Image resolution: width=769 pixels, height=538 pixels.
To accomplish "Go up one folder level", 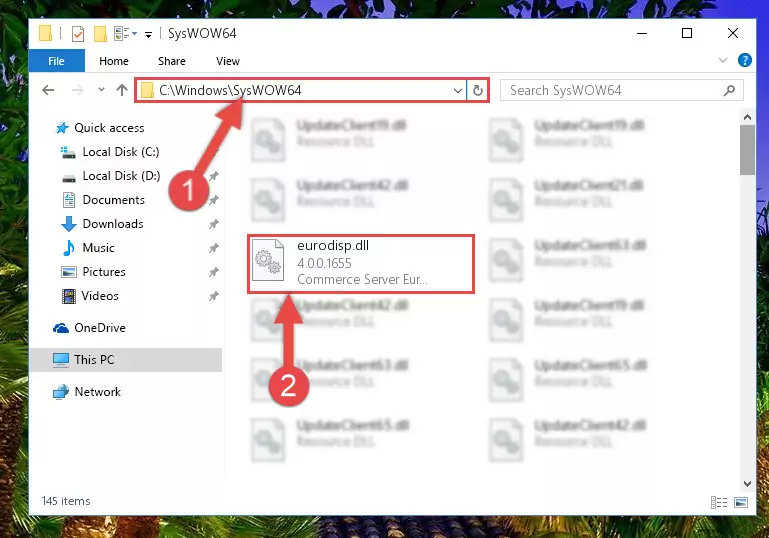I will [x=122, y=90].
